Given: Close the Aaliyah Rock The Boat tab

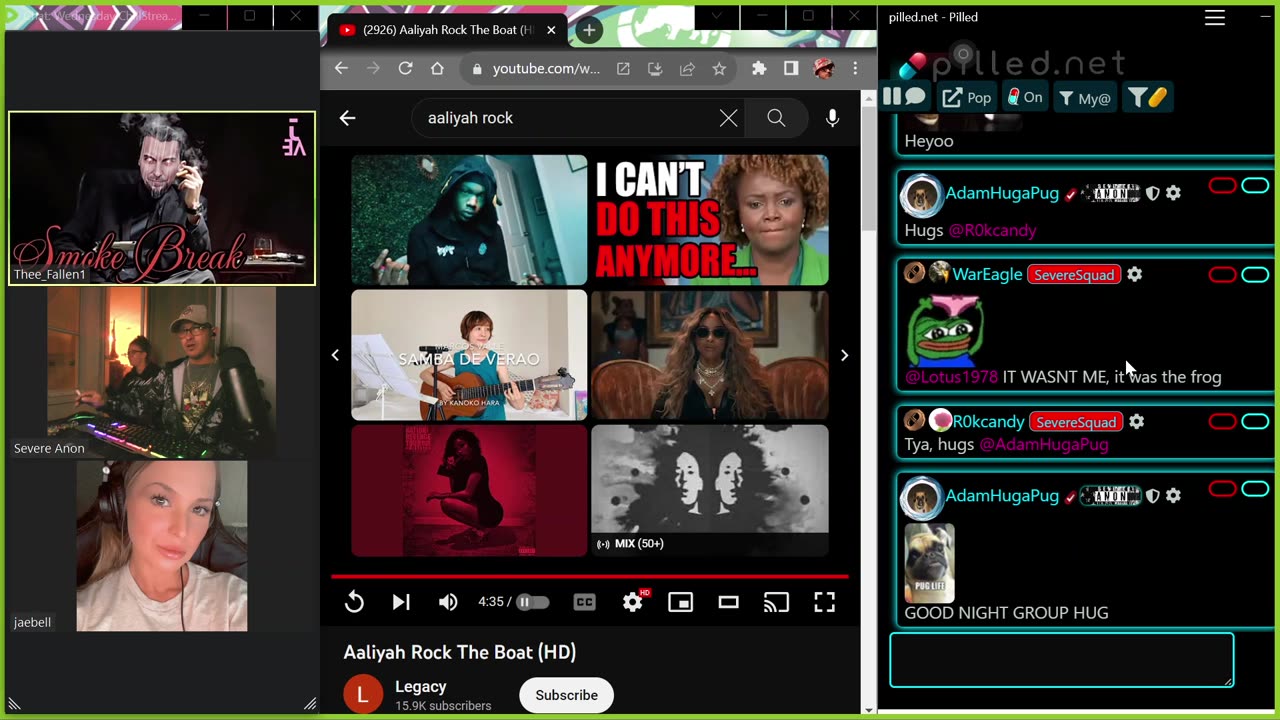Looking at the screenshot, I should click(550, 30).
